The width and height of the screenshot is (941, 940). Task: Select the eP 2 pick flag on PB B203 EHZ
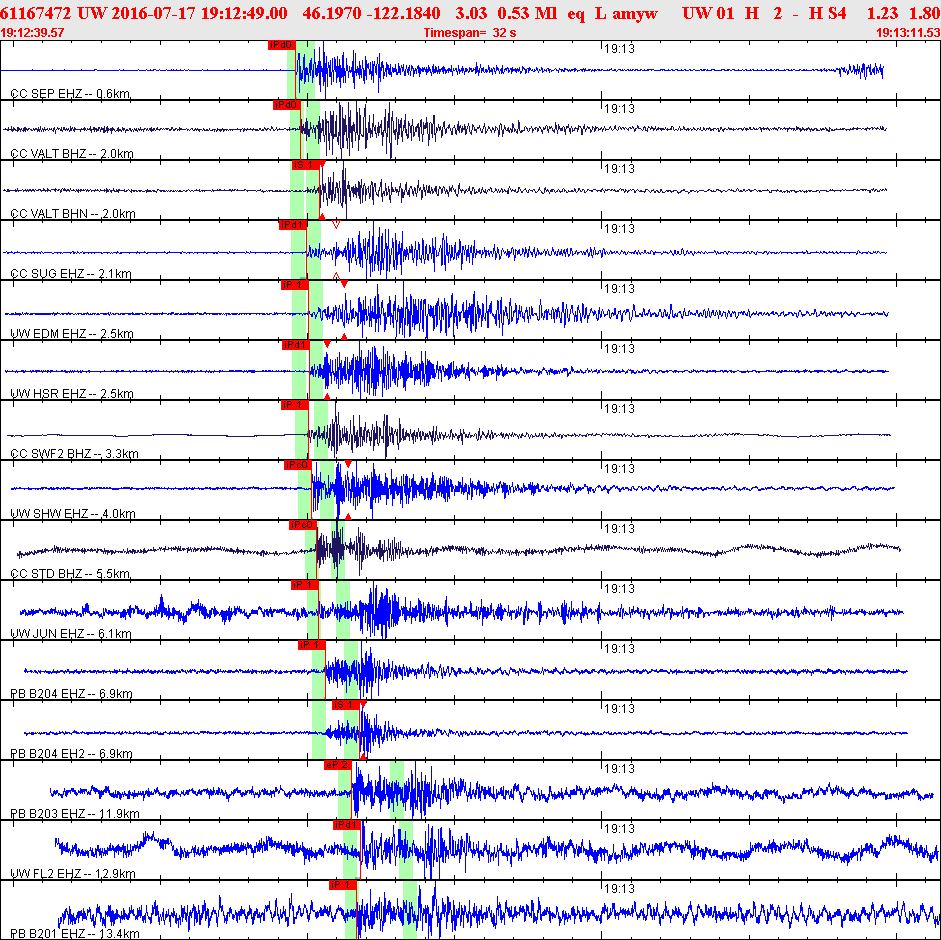pyautogui.click(x=338, y=765)
